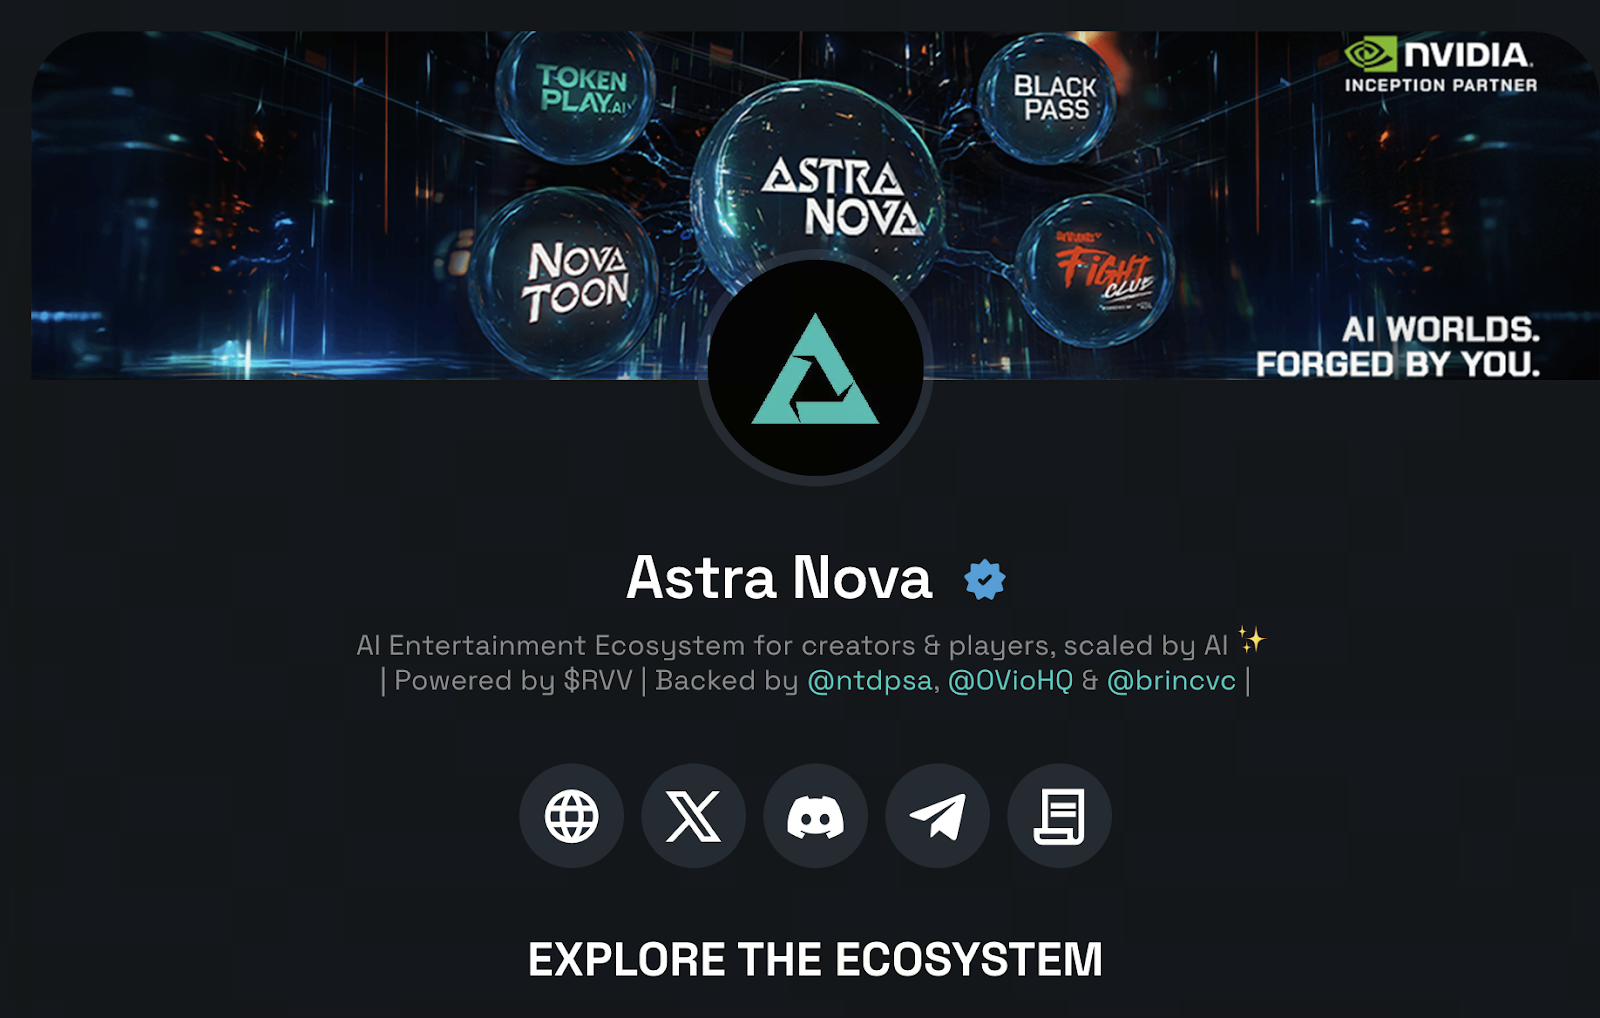Open the document whitepaper icon
The width and height of the screenshot is (1600, 1018).
tap(1059, 816)
